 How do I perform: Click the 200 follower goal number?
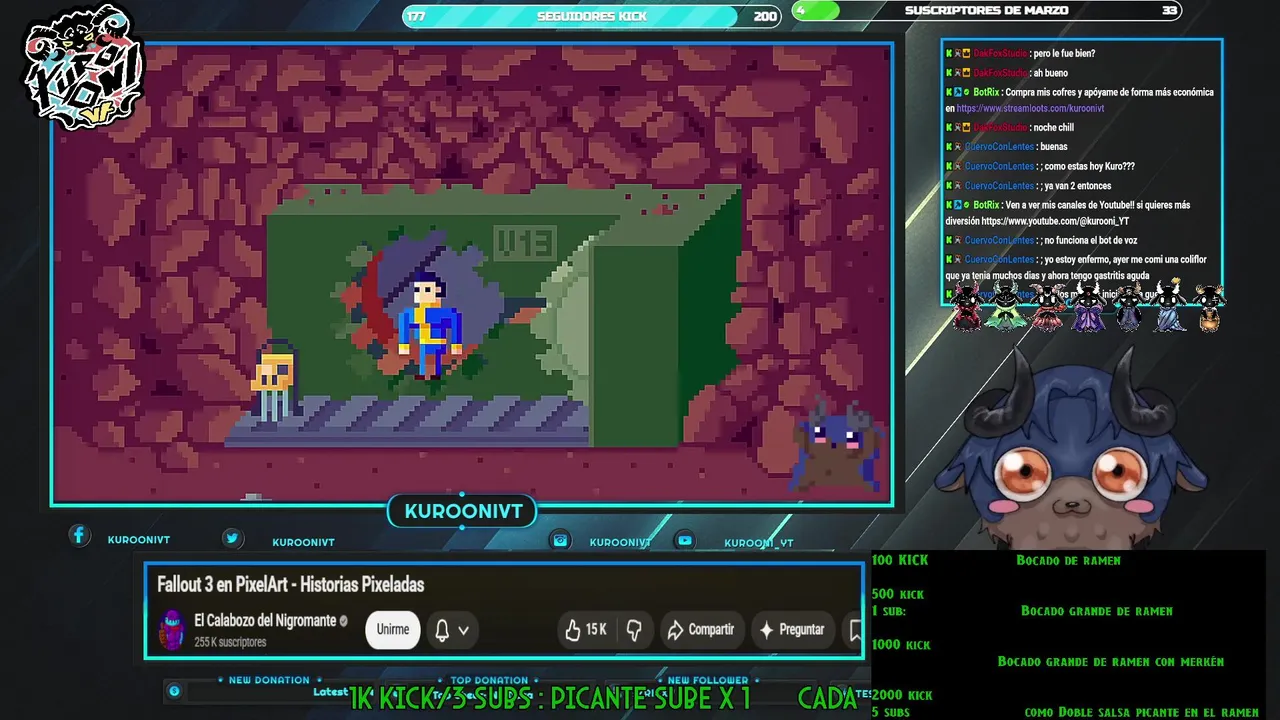coord(765,16)
